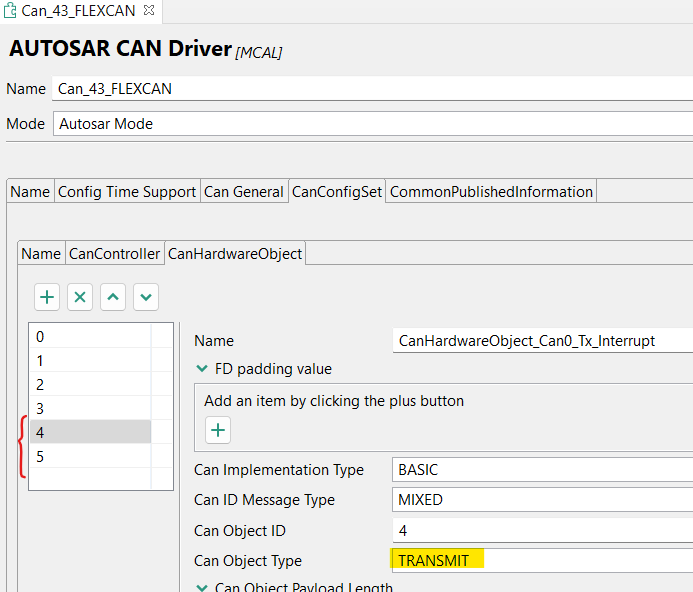Select hardware object 2 in list
This screenshot has height=592, width=693.
[91, 384]
